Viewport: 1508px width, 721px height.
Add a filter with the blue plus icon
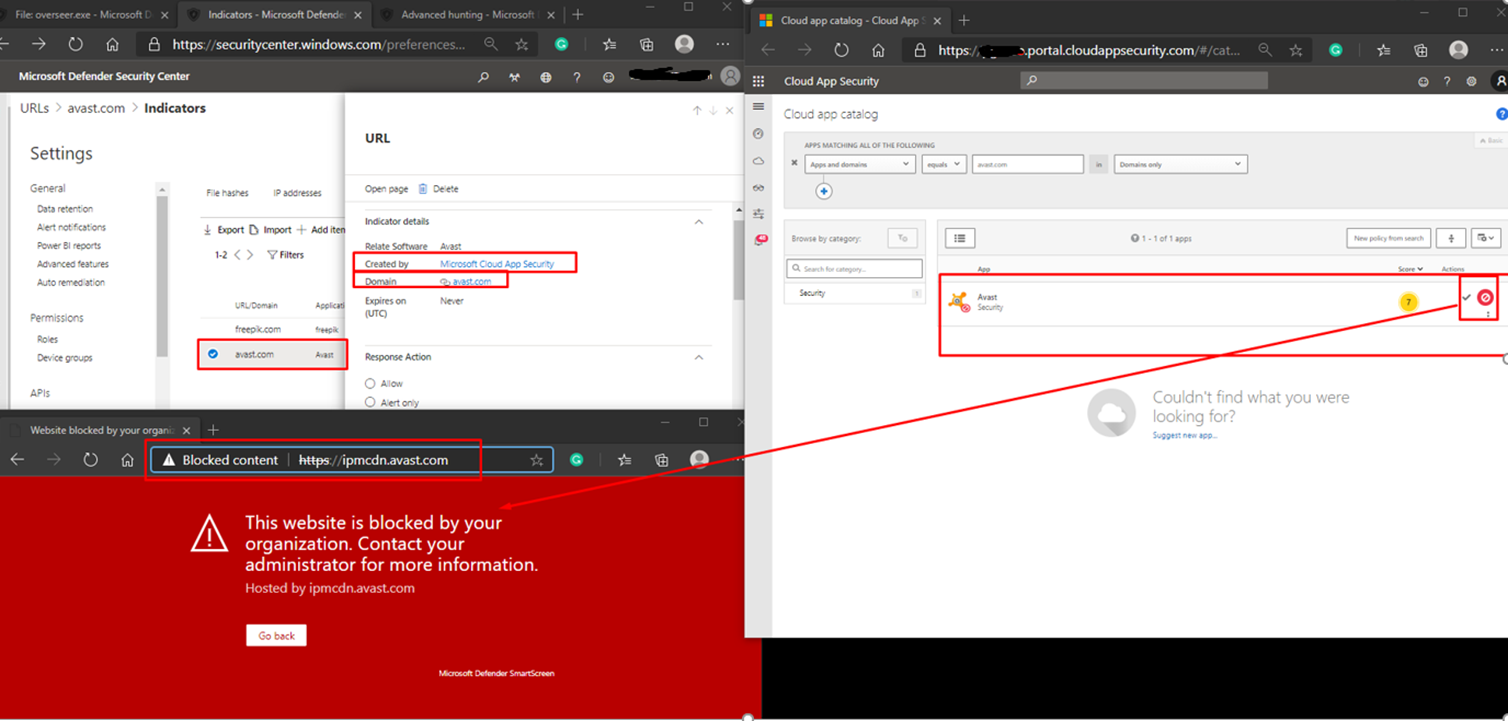coord(824,191)
